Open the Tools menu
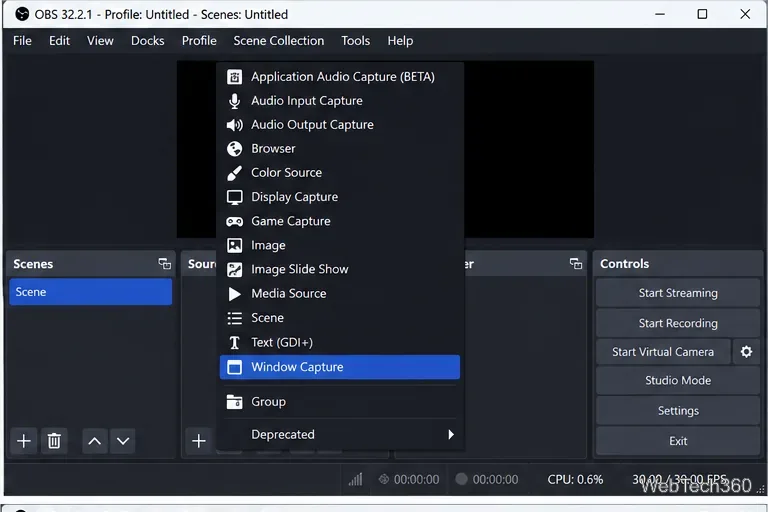 356,41
